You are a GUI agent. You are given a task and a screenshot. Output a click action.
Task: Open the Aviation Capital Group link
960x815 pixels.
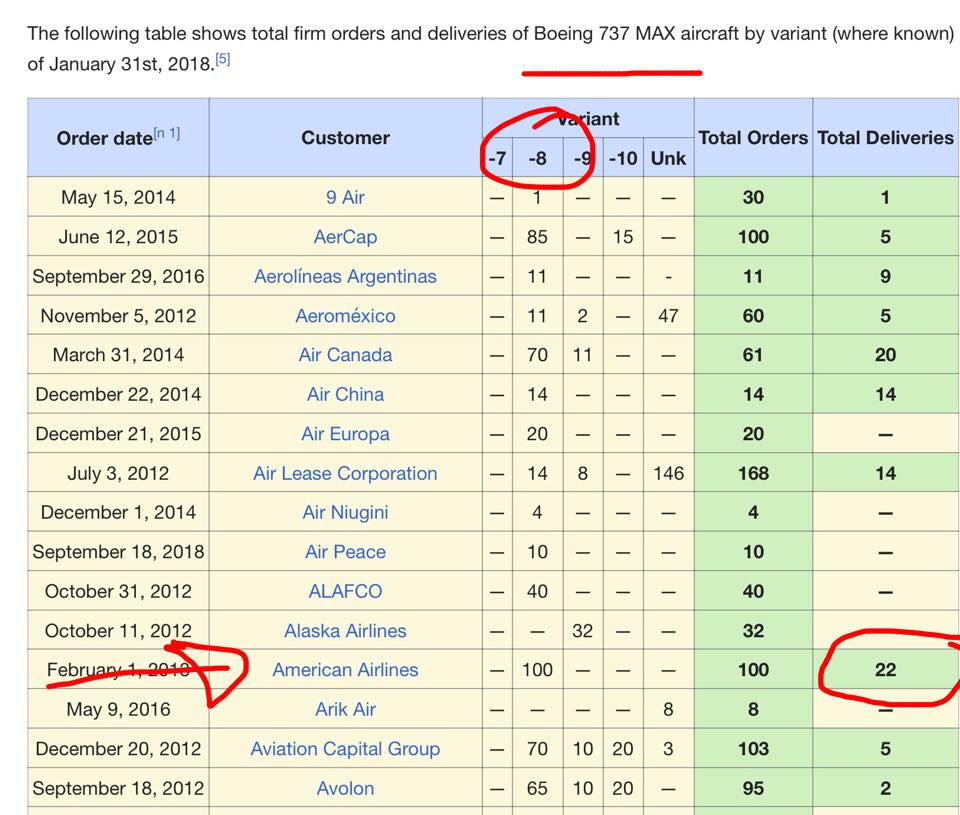coord(345,749)
